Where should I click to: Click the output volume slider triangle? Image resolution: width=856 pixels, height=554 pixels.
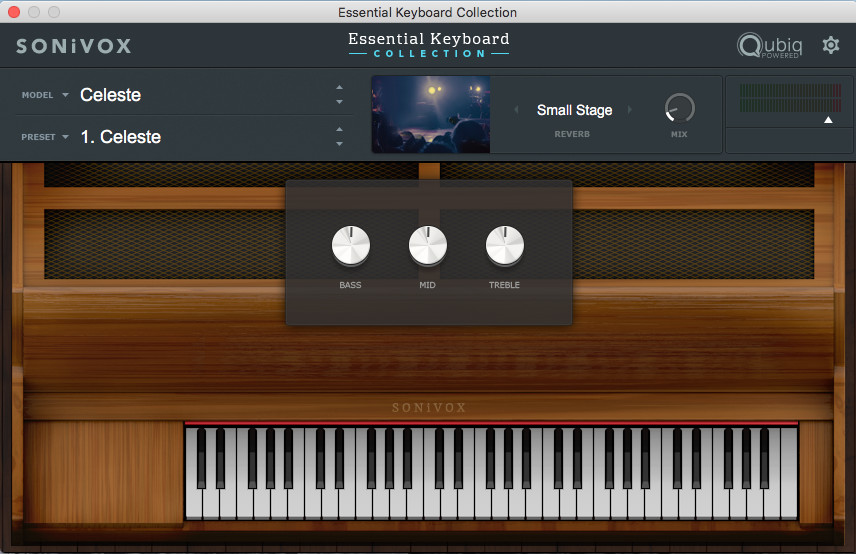[828, 120]
